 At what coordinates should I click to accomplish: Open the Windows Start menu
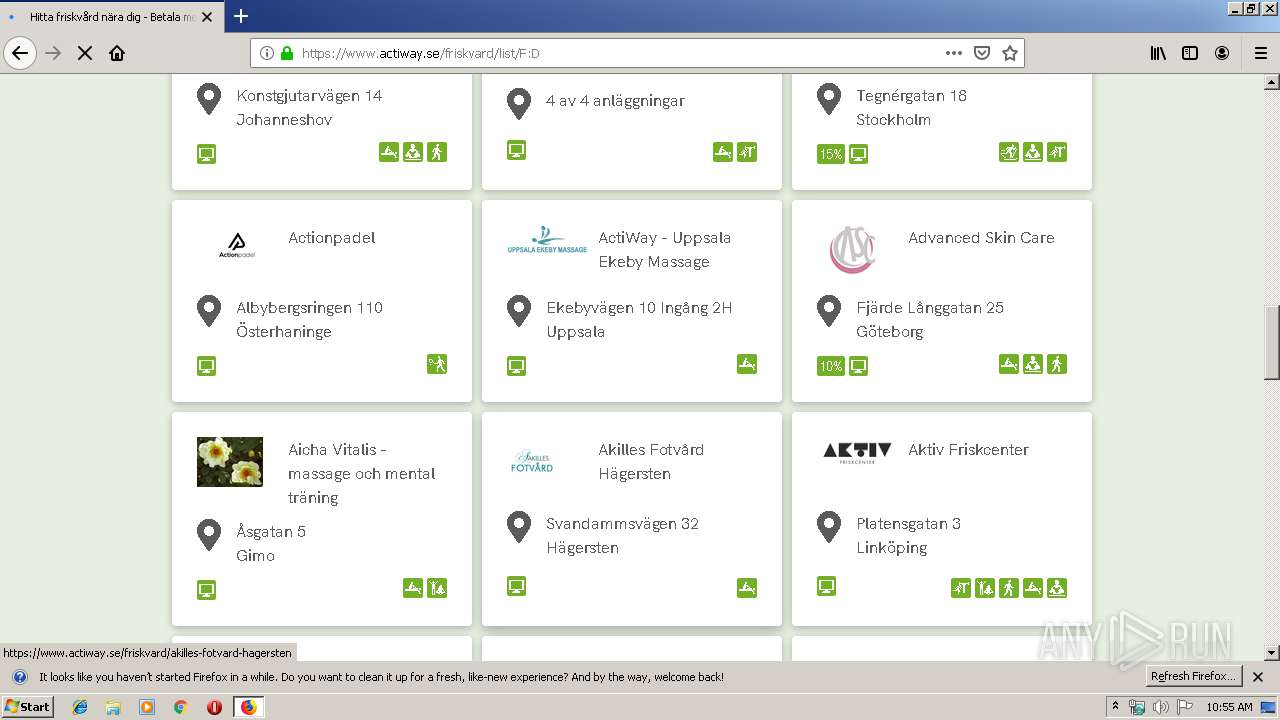point(27,706)
